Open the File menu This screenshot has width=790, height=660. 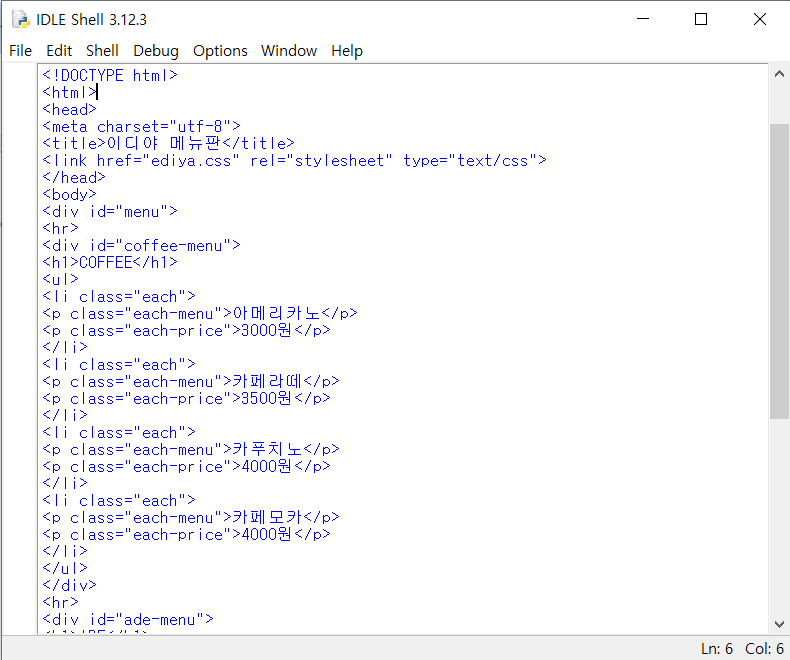point(21,51)
